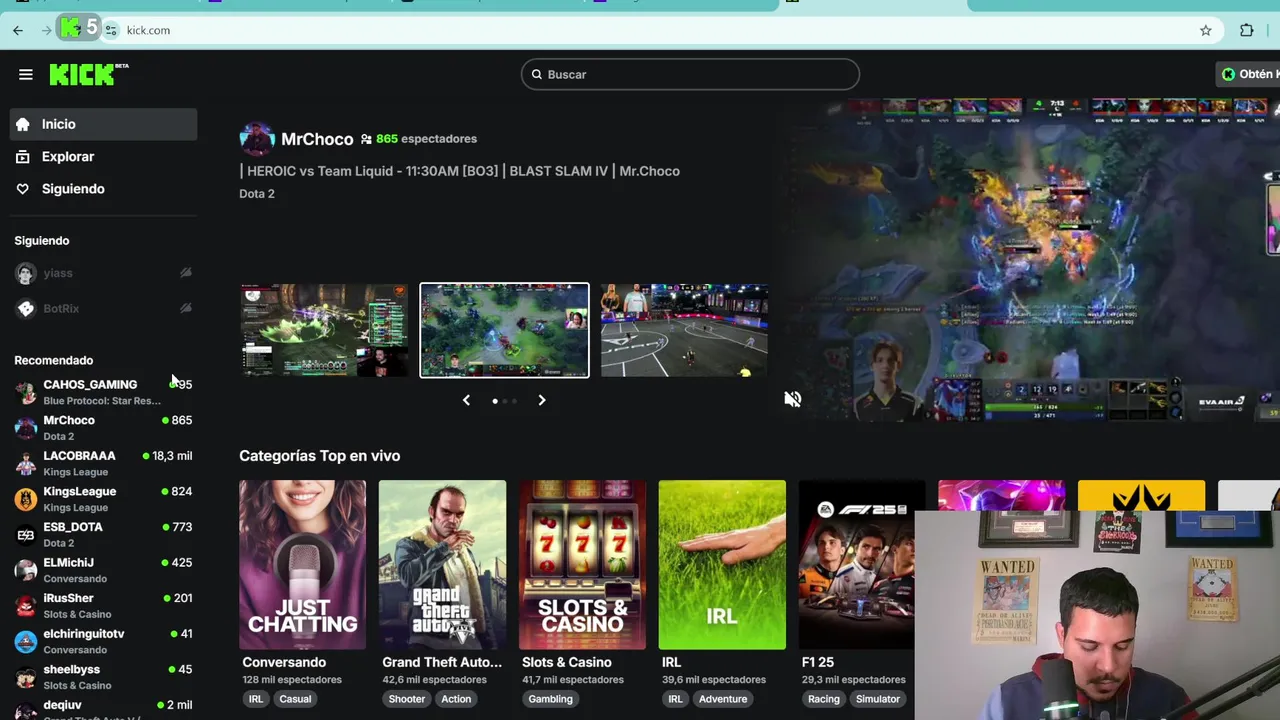Open the IRL category card
The image size is (1280, 720).
pos(722,564)
